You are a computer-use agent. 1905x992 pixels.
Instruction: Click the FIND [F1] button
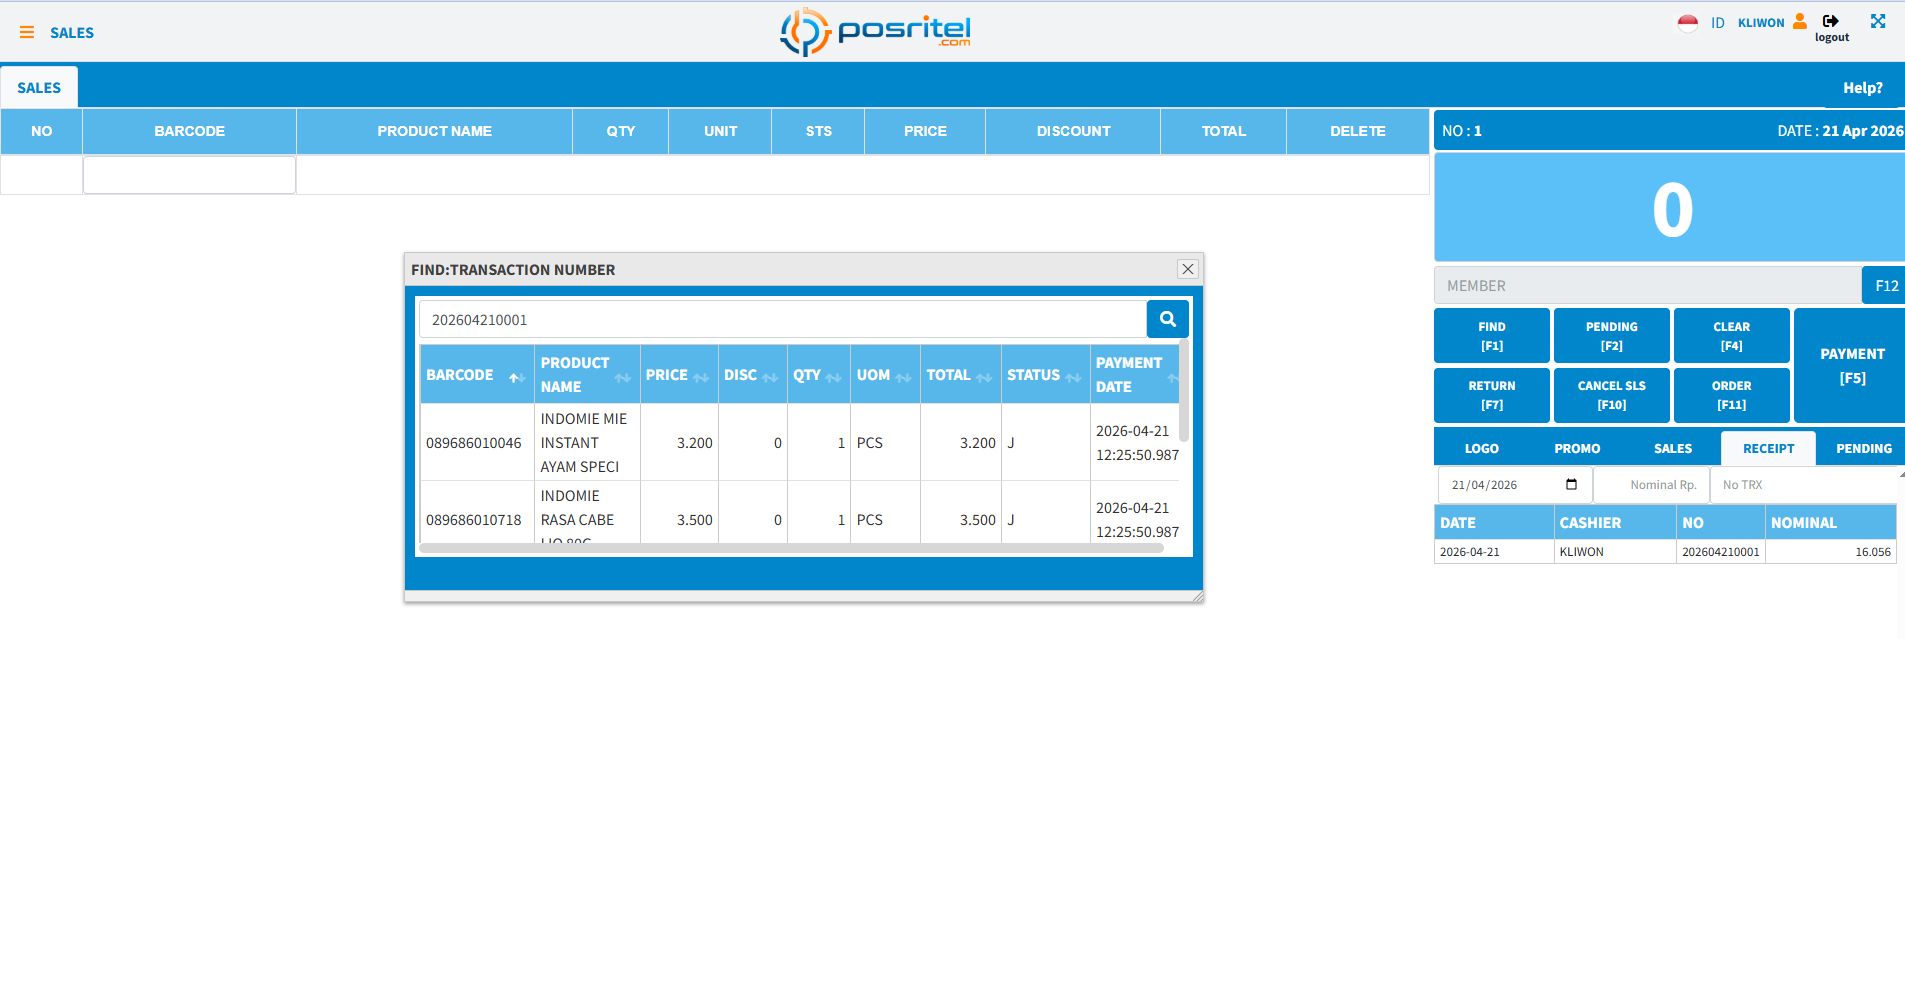click(1492, 336)
